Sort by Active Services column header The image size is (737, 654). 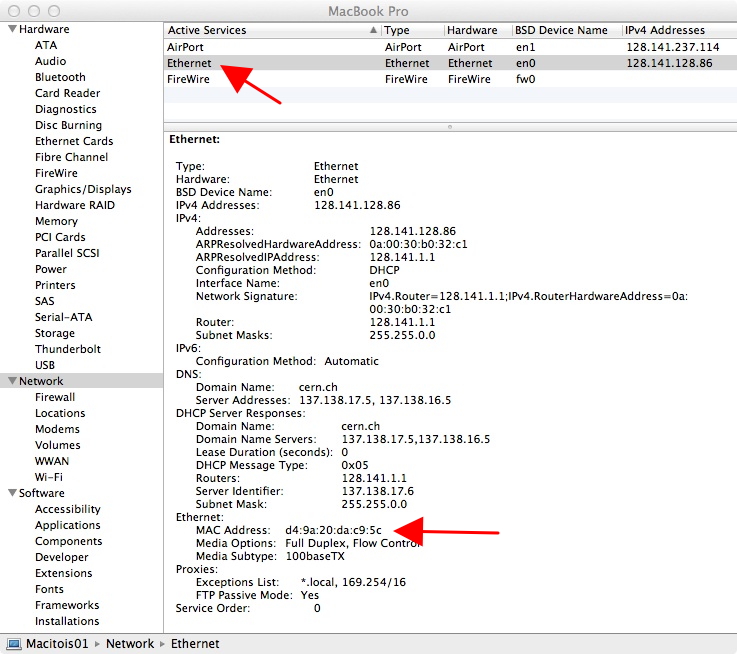tap(272, 30)
